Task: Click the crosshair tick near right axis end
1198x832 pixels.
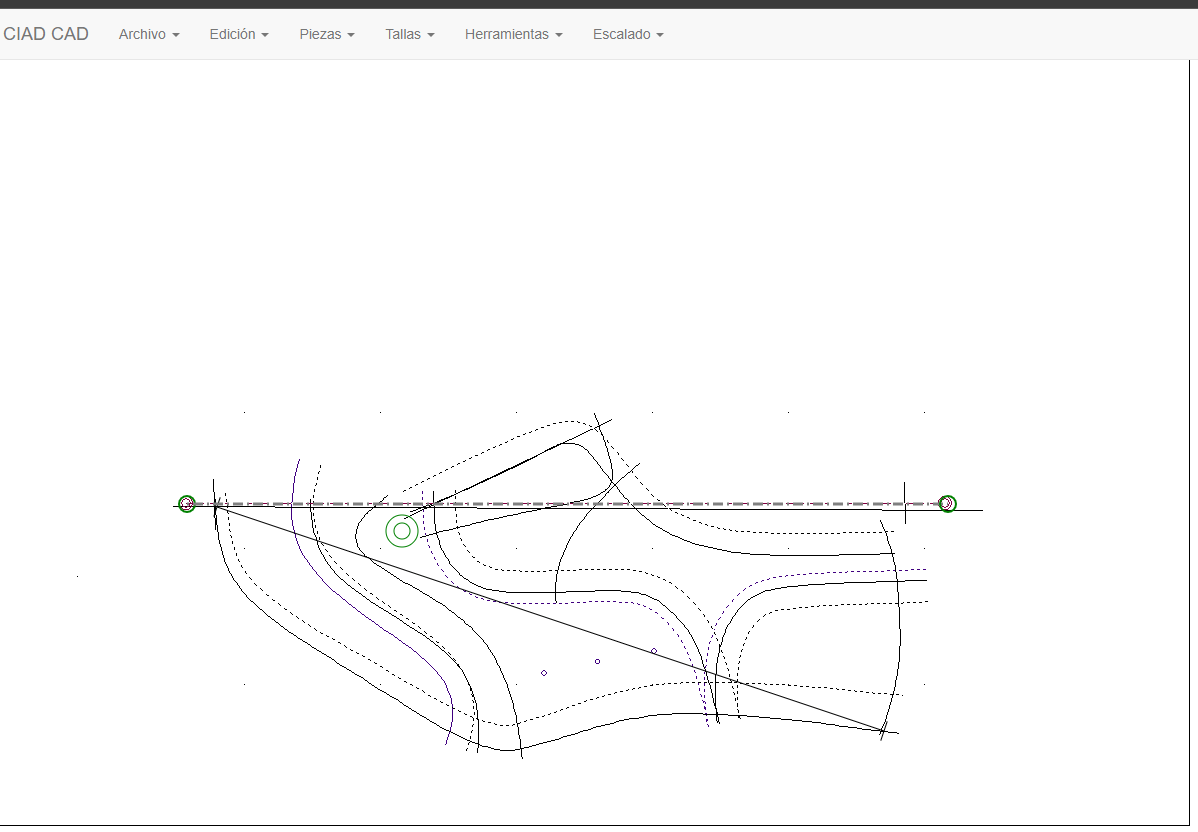Action: click(905, 503)
